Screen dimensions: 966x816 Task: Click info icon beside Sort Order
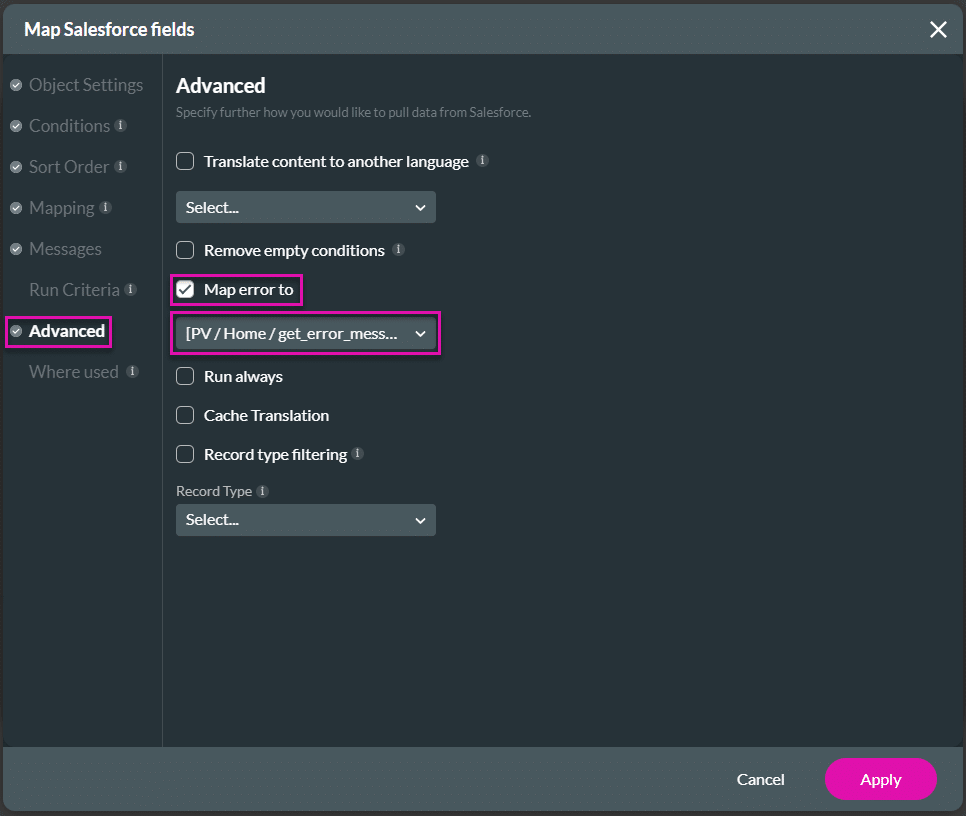pos(120,167)
